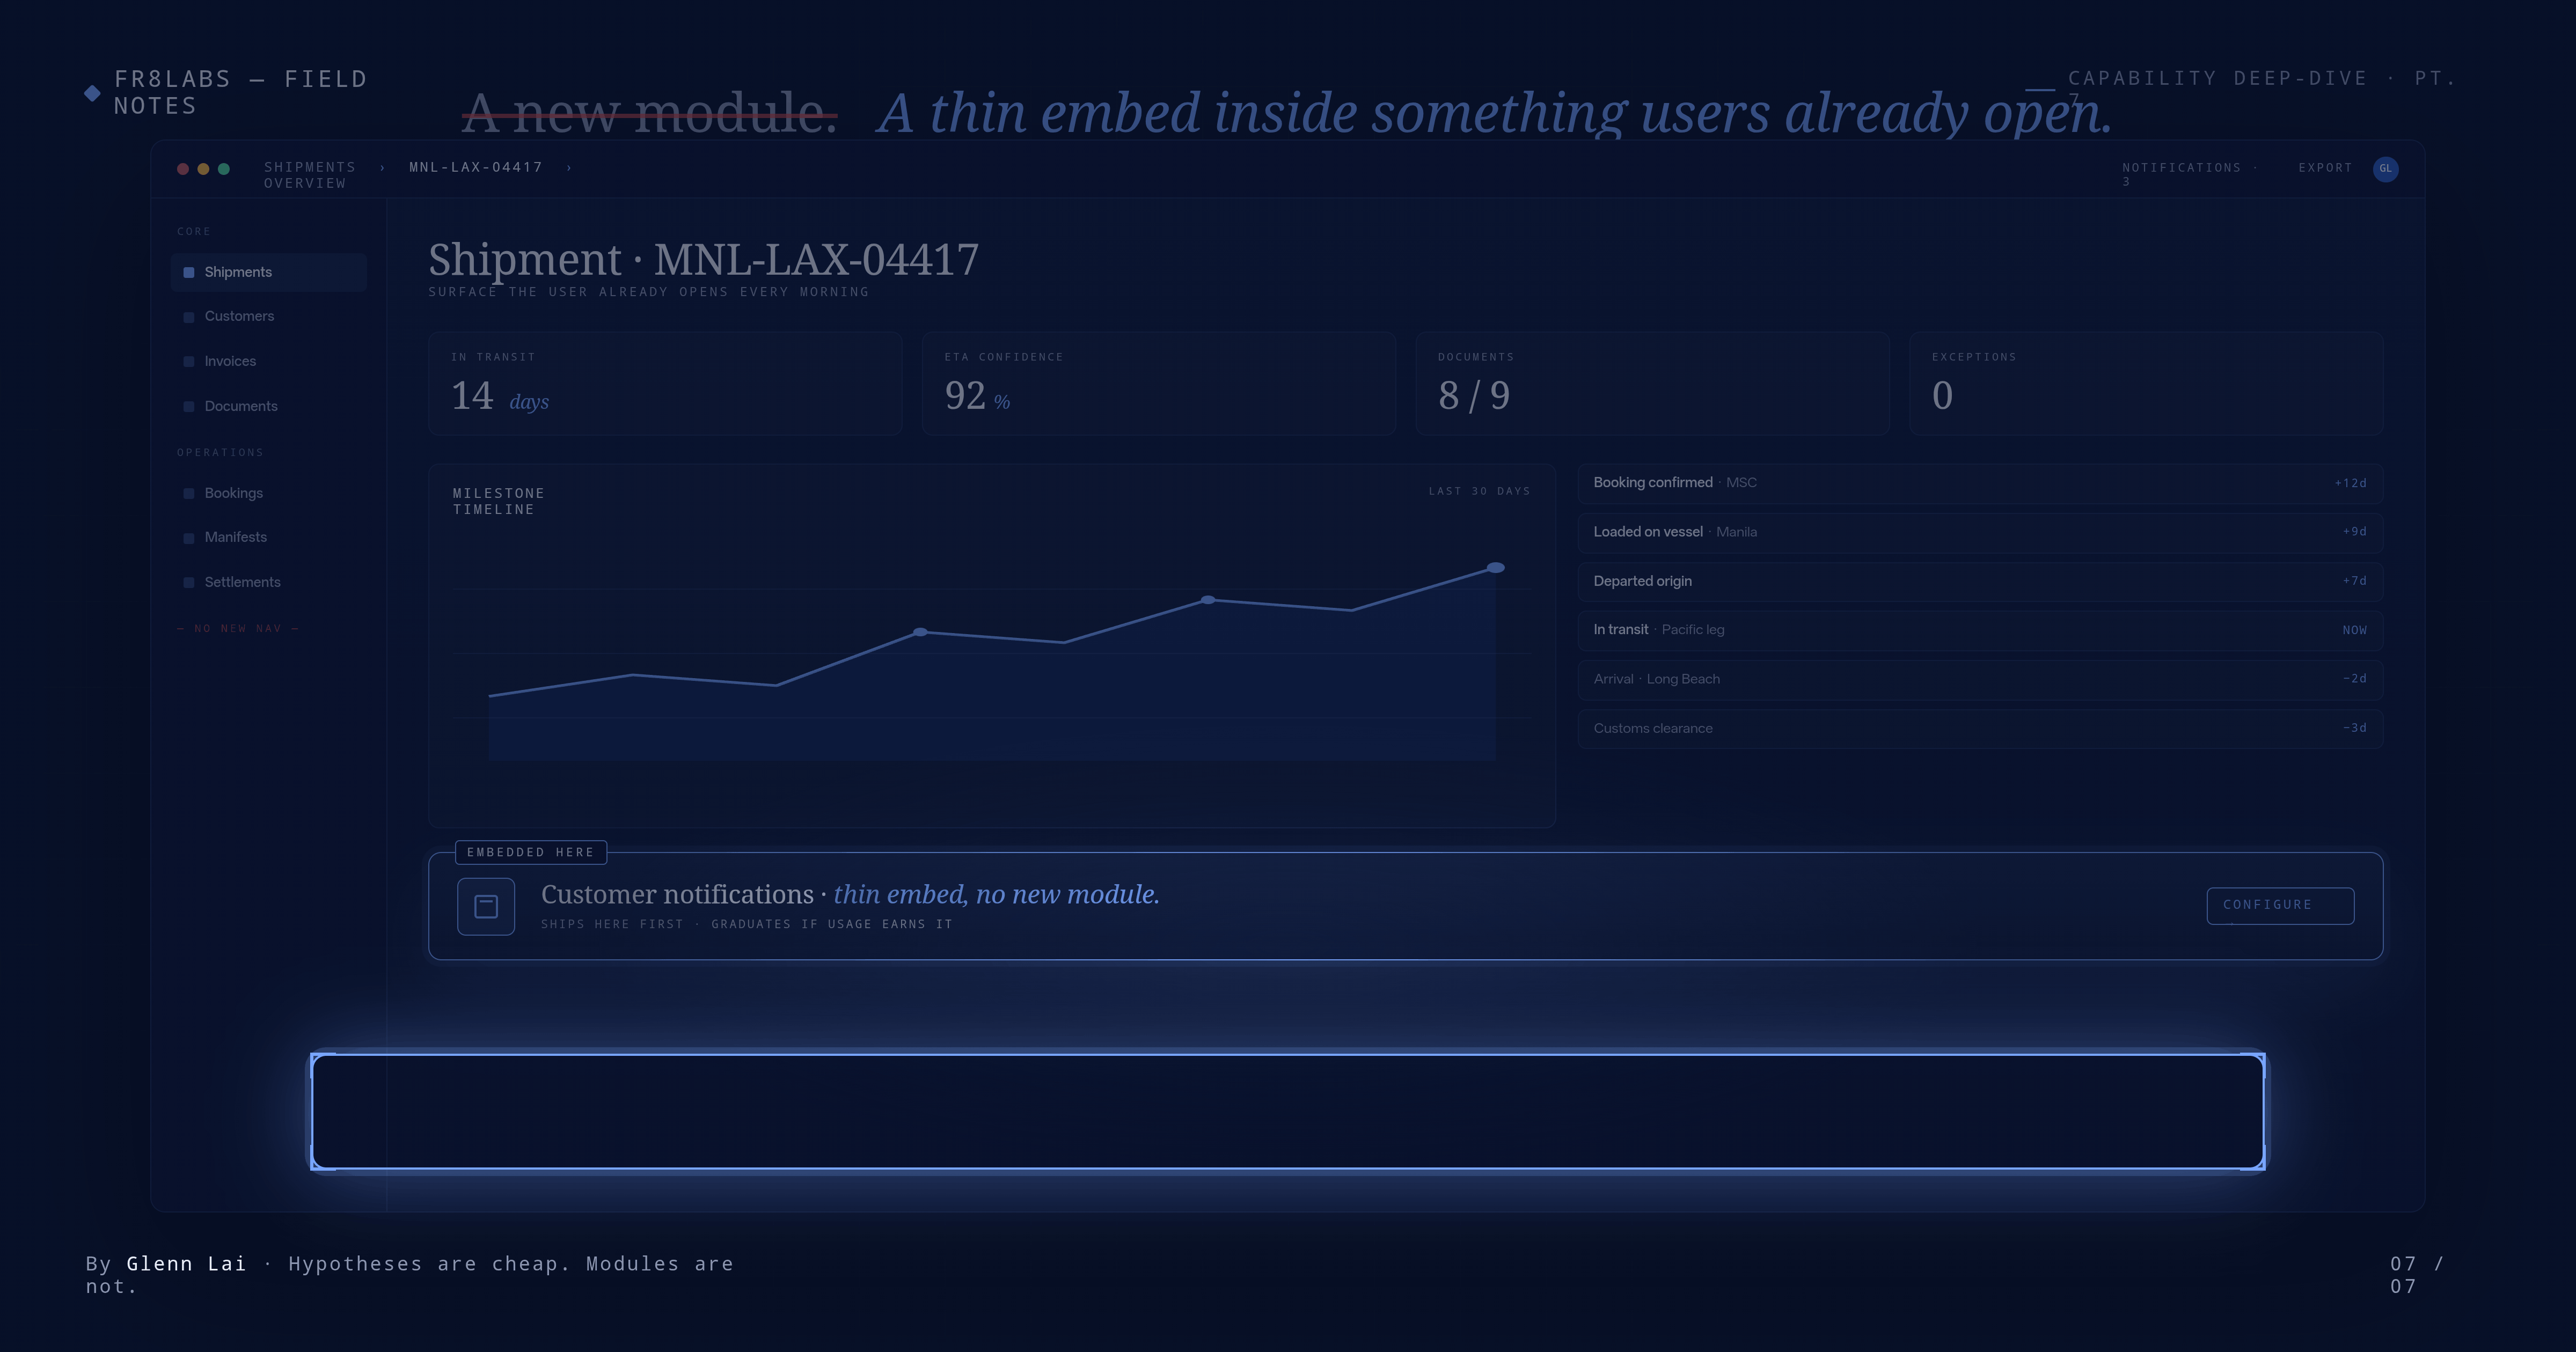Open the In Transit 14 days card

665,384
